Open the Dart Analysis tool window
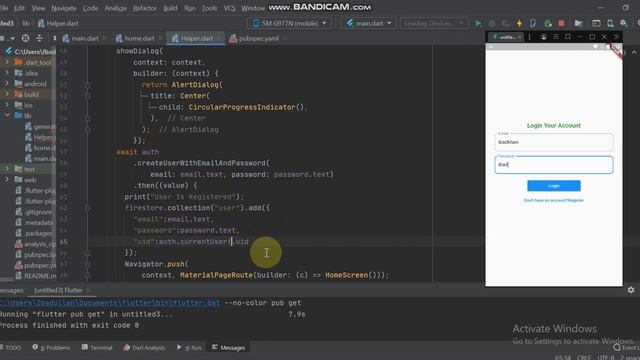Image resolution: width=640 pixels, height=360 pixels. [144, 348]
